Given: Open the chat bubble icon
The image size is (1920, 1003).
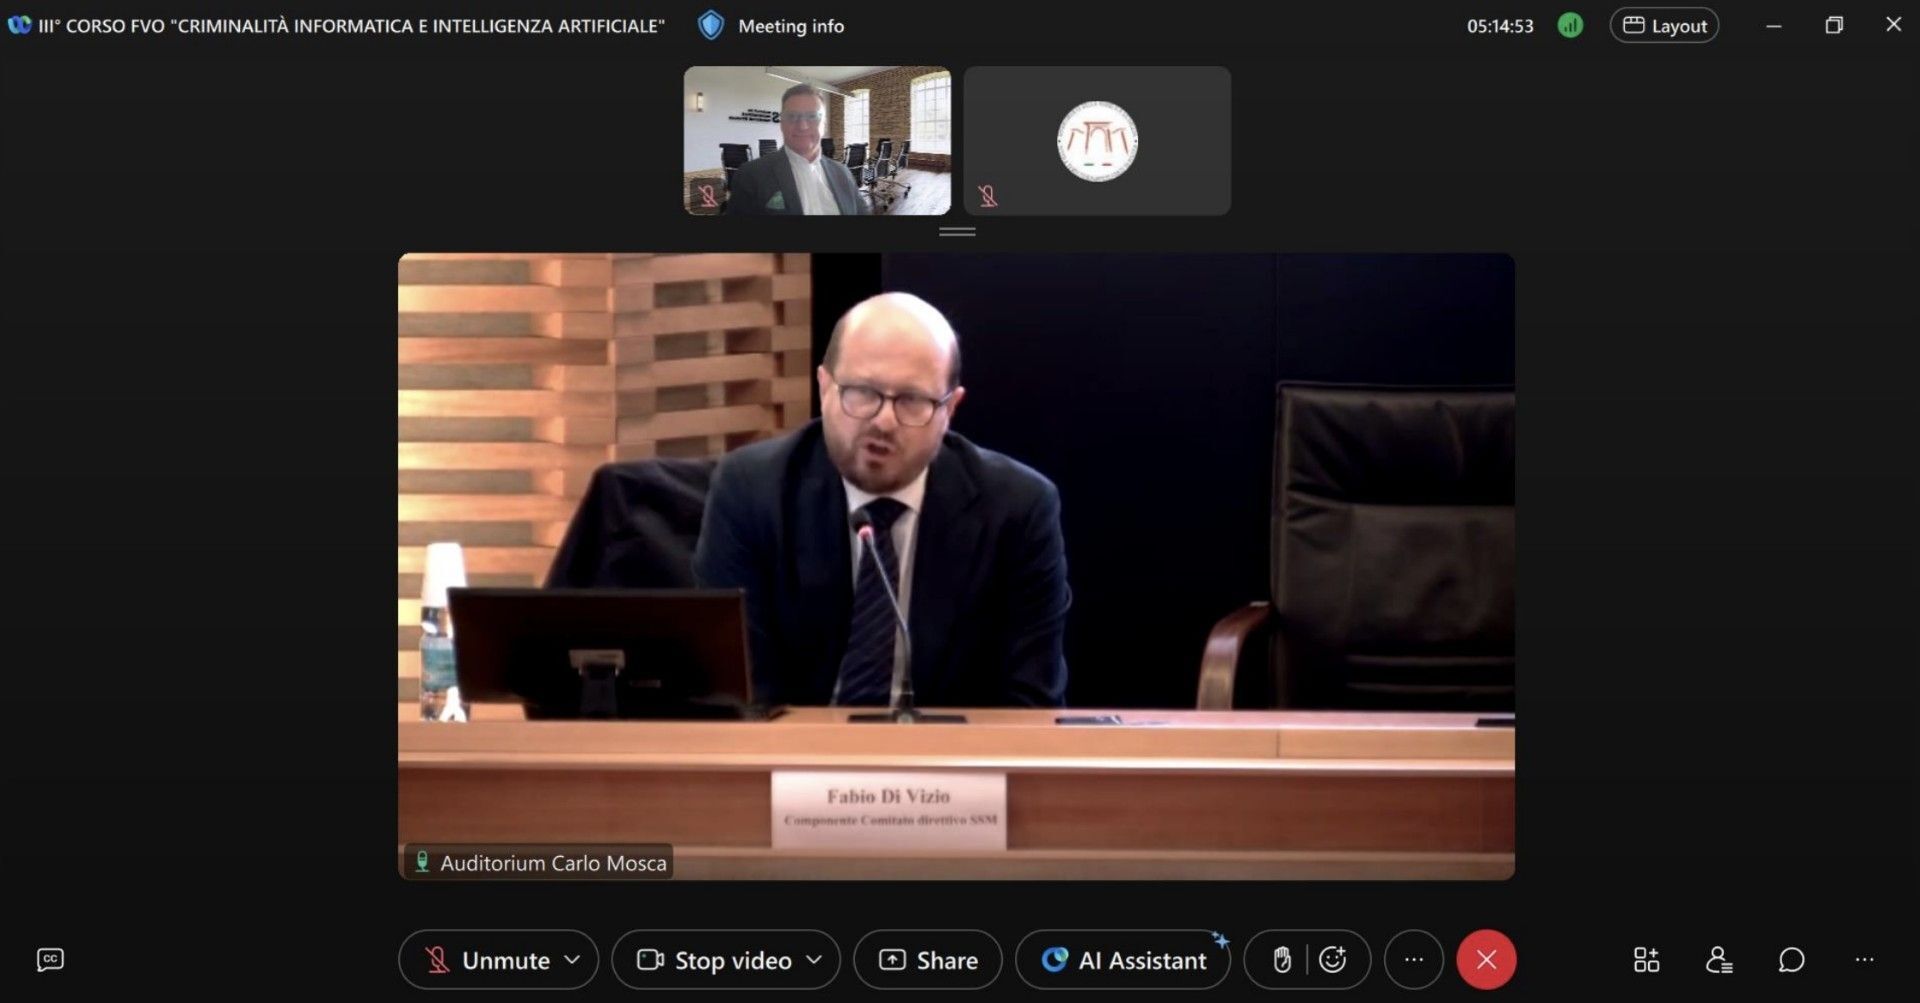Looking at the screenshot, I should click(1791, 960).
